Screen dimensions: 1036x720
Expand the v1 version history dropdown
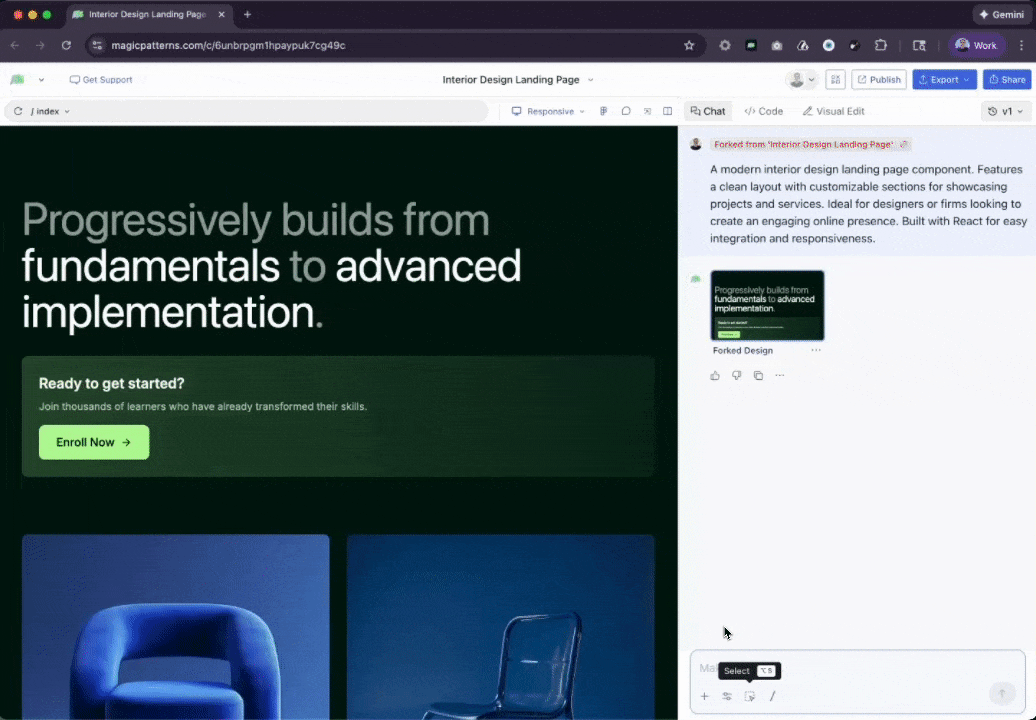1006,111
